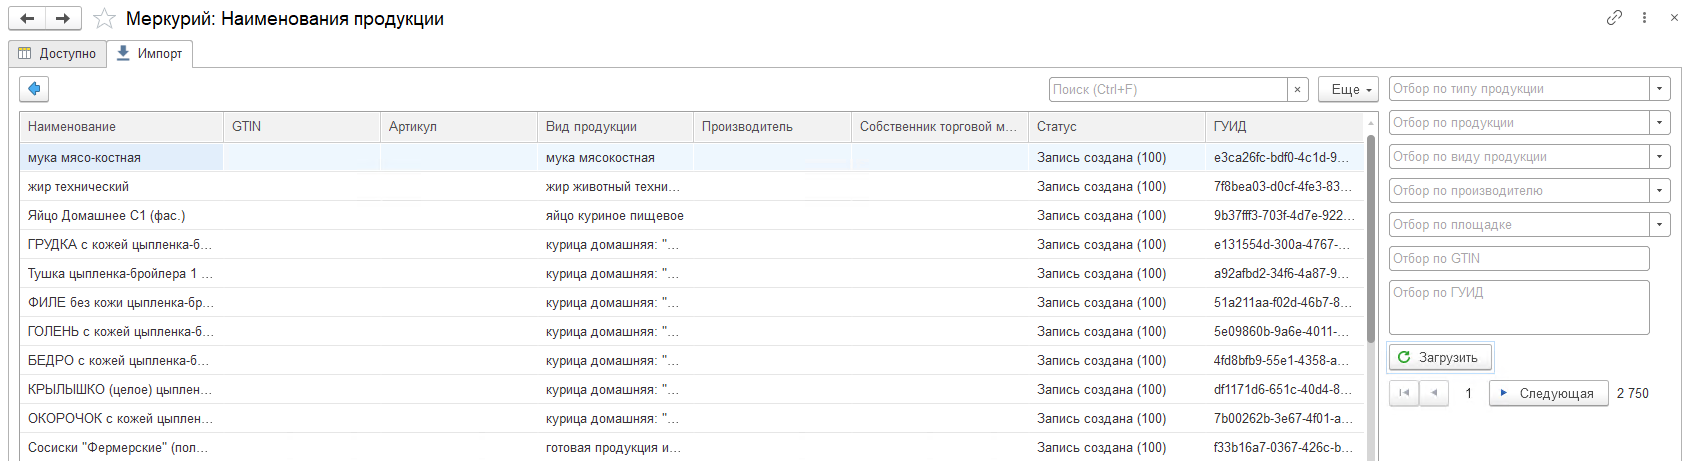Focus the GTIN filter input field
Viewport: 1689px width, 461px height.
tap(1518, 259)
